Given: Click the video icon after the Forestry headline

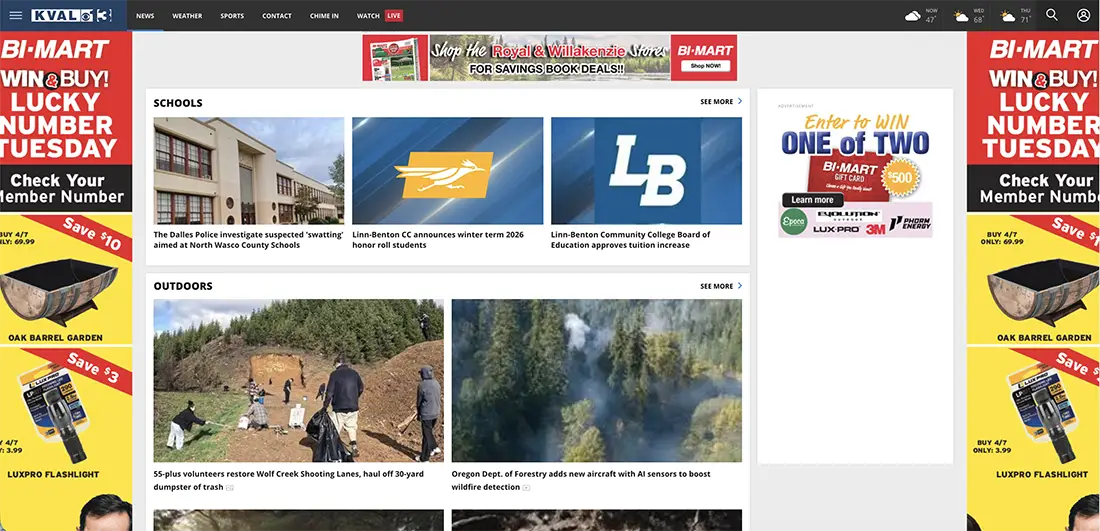Looking at the screenshot, I should (527, 488).
